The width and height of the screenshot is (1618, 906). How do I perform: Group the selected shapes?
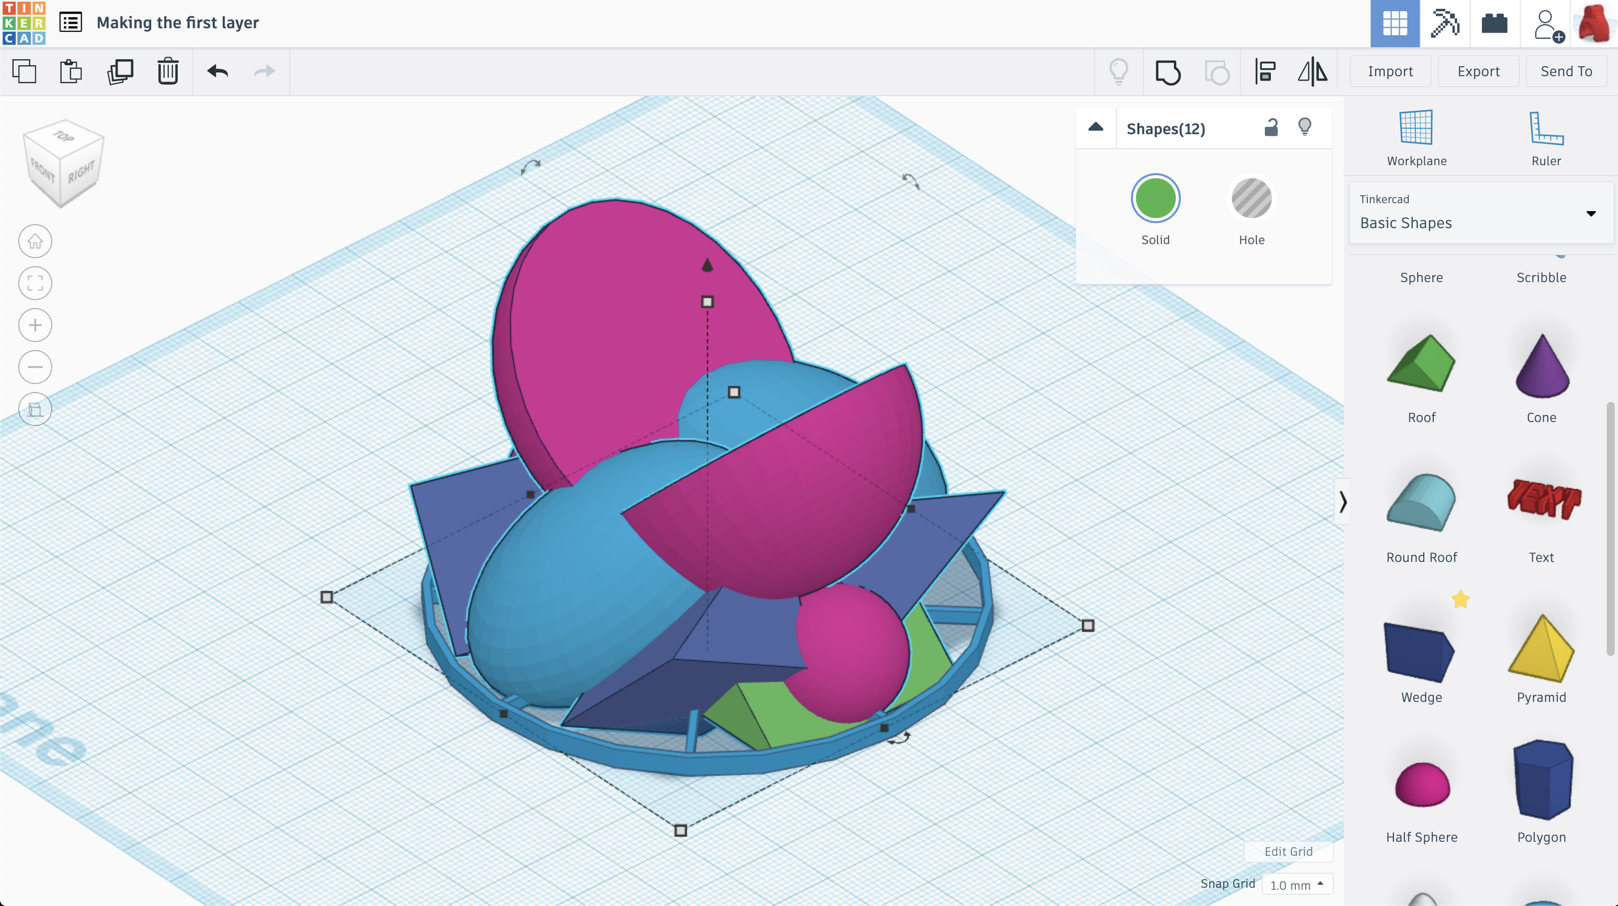coord(1168,71)
